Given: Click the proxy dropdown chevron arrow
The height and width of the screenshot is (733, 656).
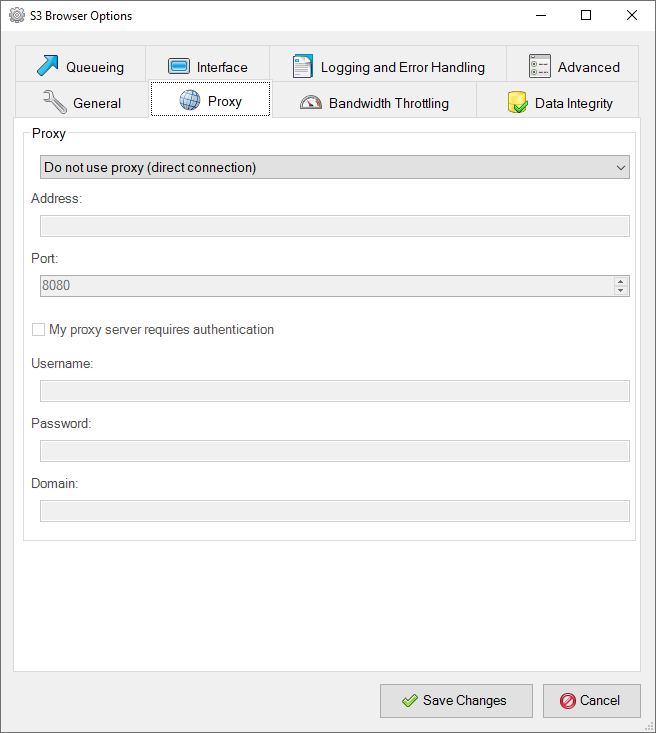Looking at the screenshot, I should pyautogui.click(x=620, y=168).
